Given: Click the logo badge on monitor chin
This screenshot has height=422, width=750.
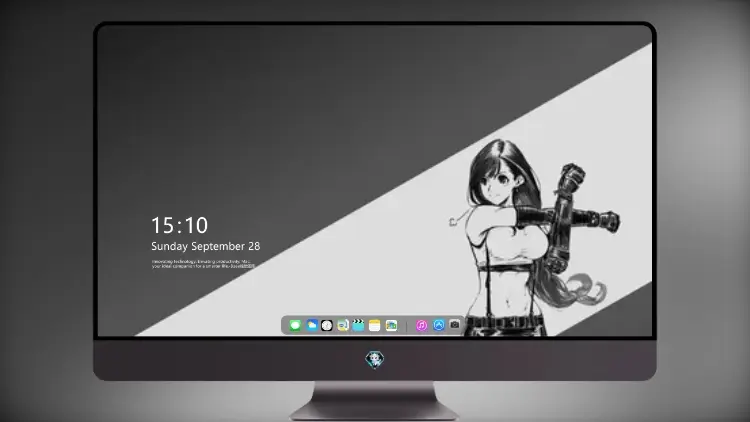Looking at the screenshot, I should [375, 359].
